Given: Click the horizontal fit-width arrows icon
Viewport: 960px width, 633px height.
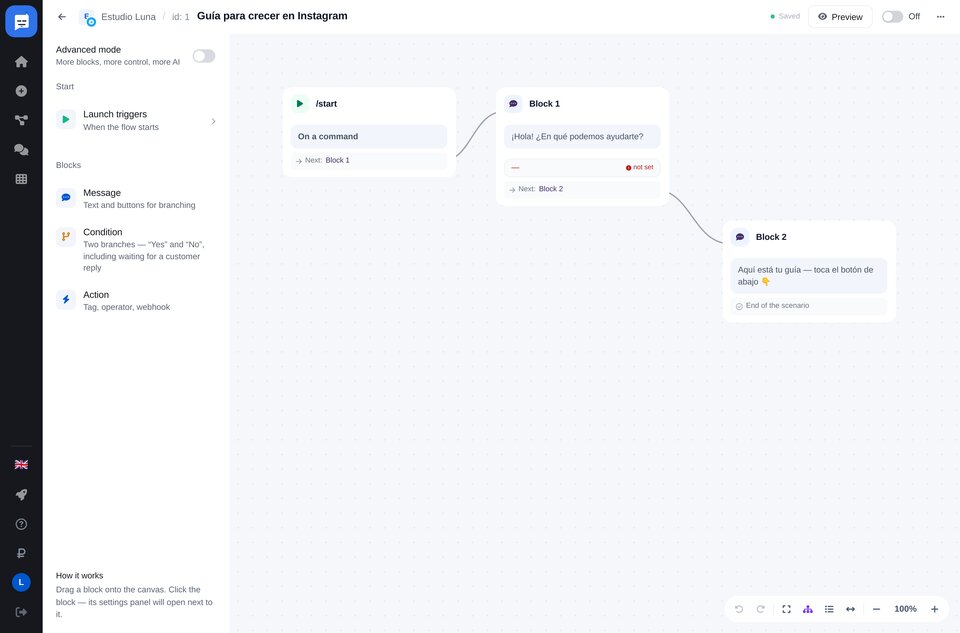Looking at the screenshot, I should (x=850, y=609).
